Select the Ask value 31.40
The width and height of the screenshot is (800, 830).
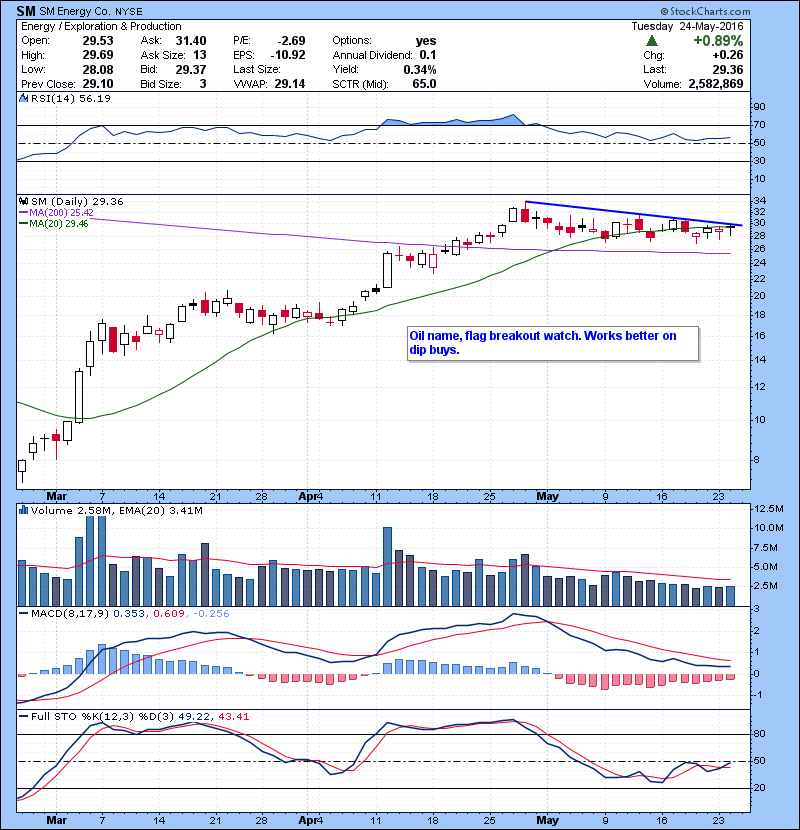point(191,41)
